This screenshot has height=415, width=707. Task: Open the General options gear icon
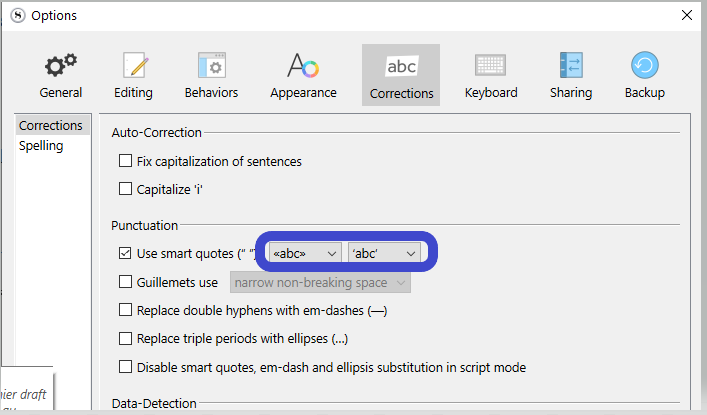[61, 66]
